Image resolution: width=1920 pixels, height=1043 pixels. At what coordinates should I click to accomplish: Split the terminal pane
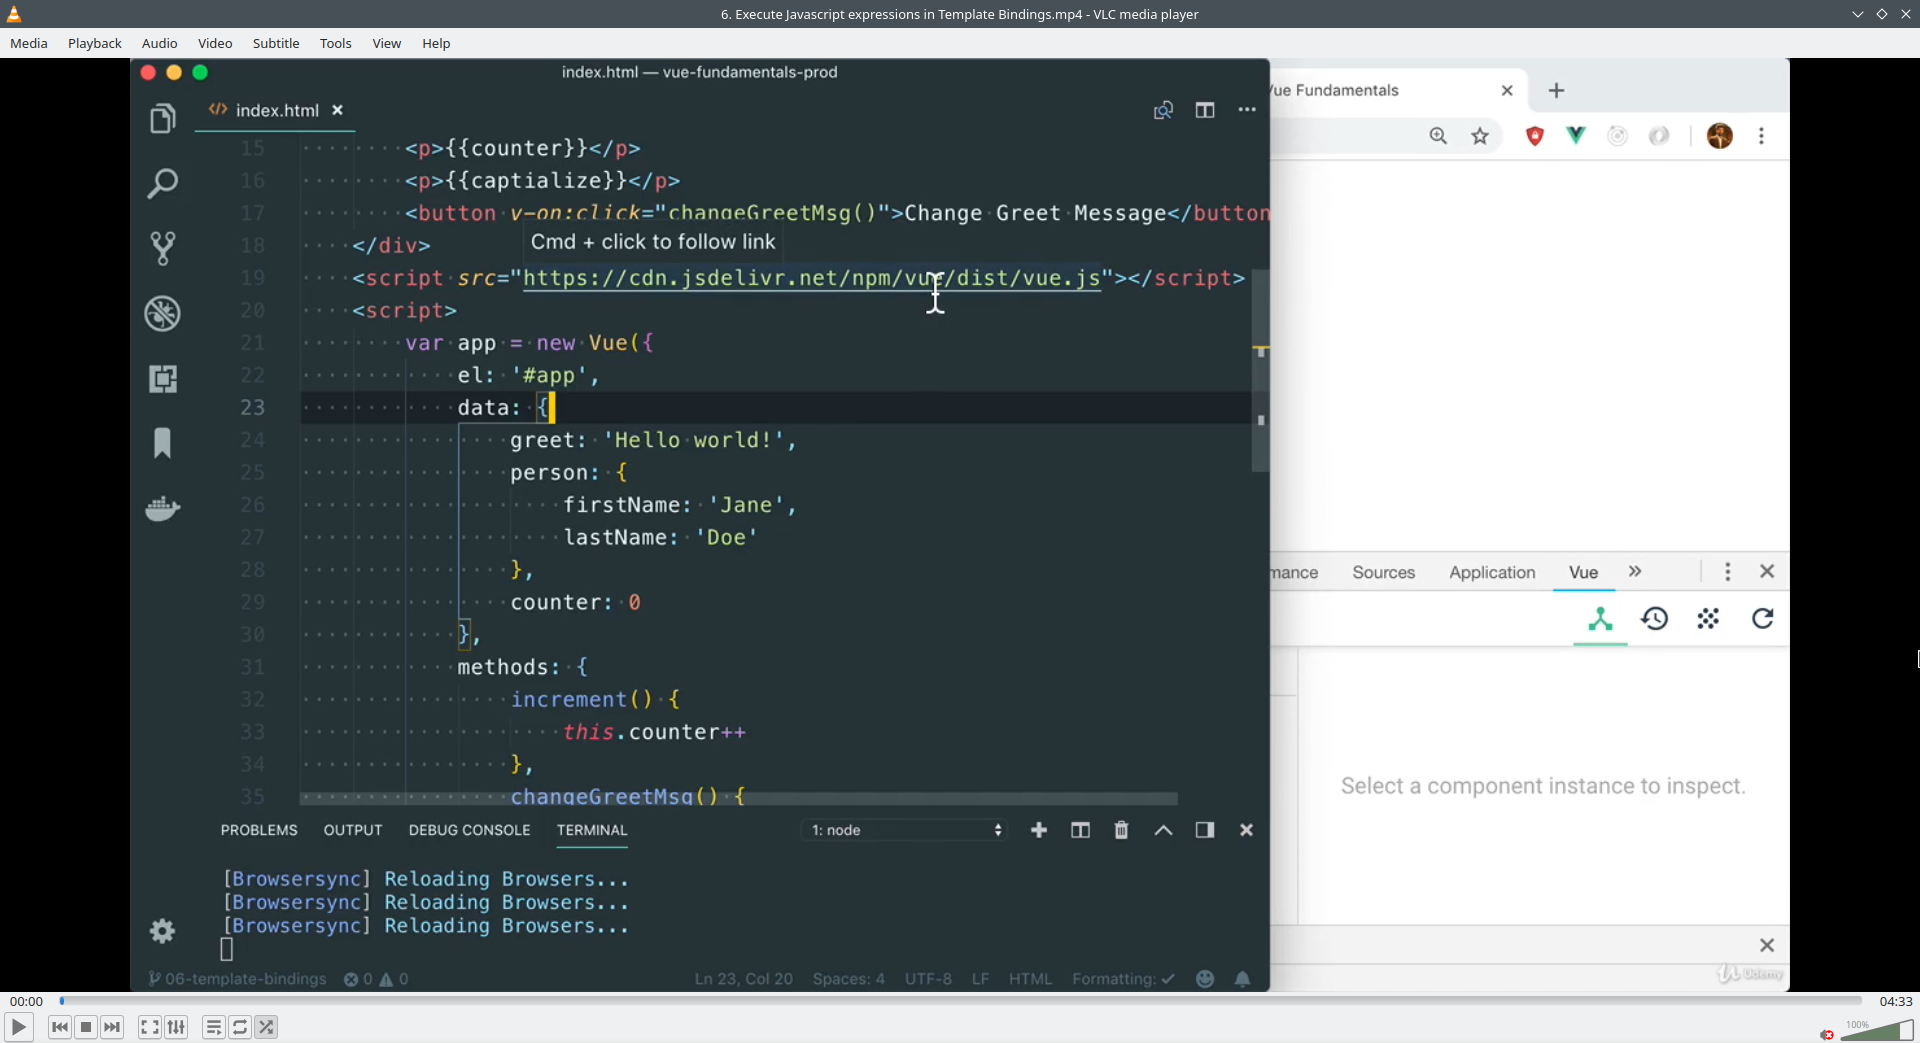pos(1080,830)
